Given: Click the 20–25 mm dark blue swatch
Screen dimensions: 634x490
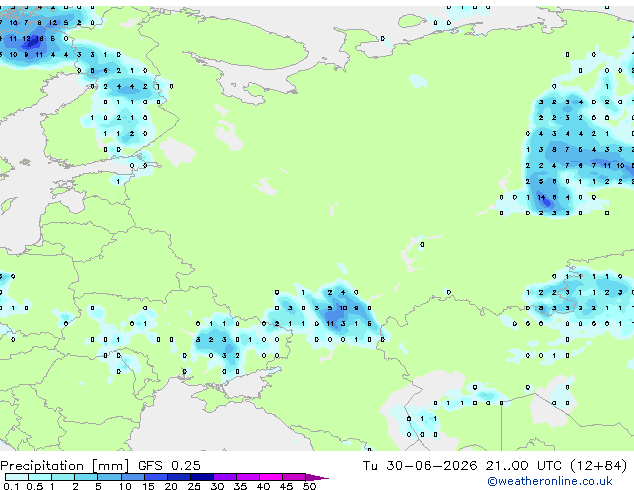Looking at the screenshot, I should click(179, 477).
